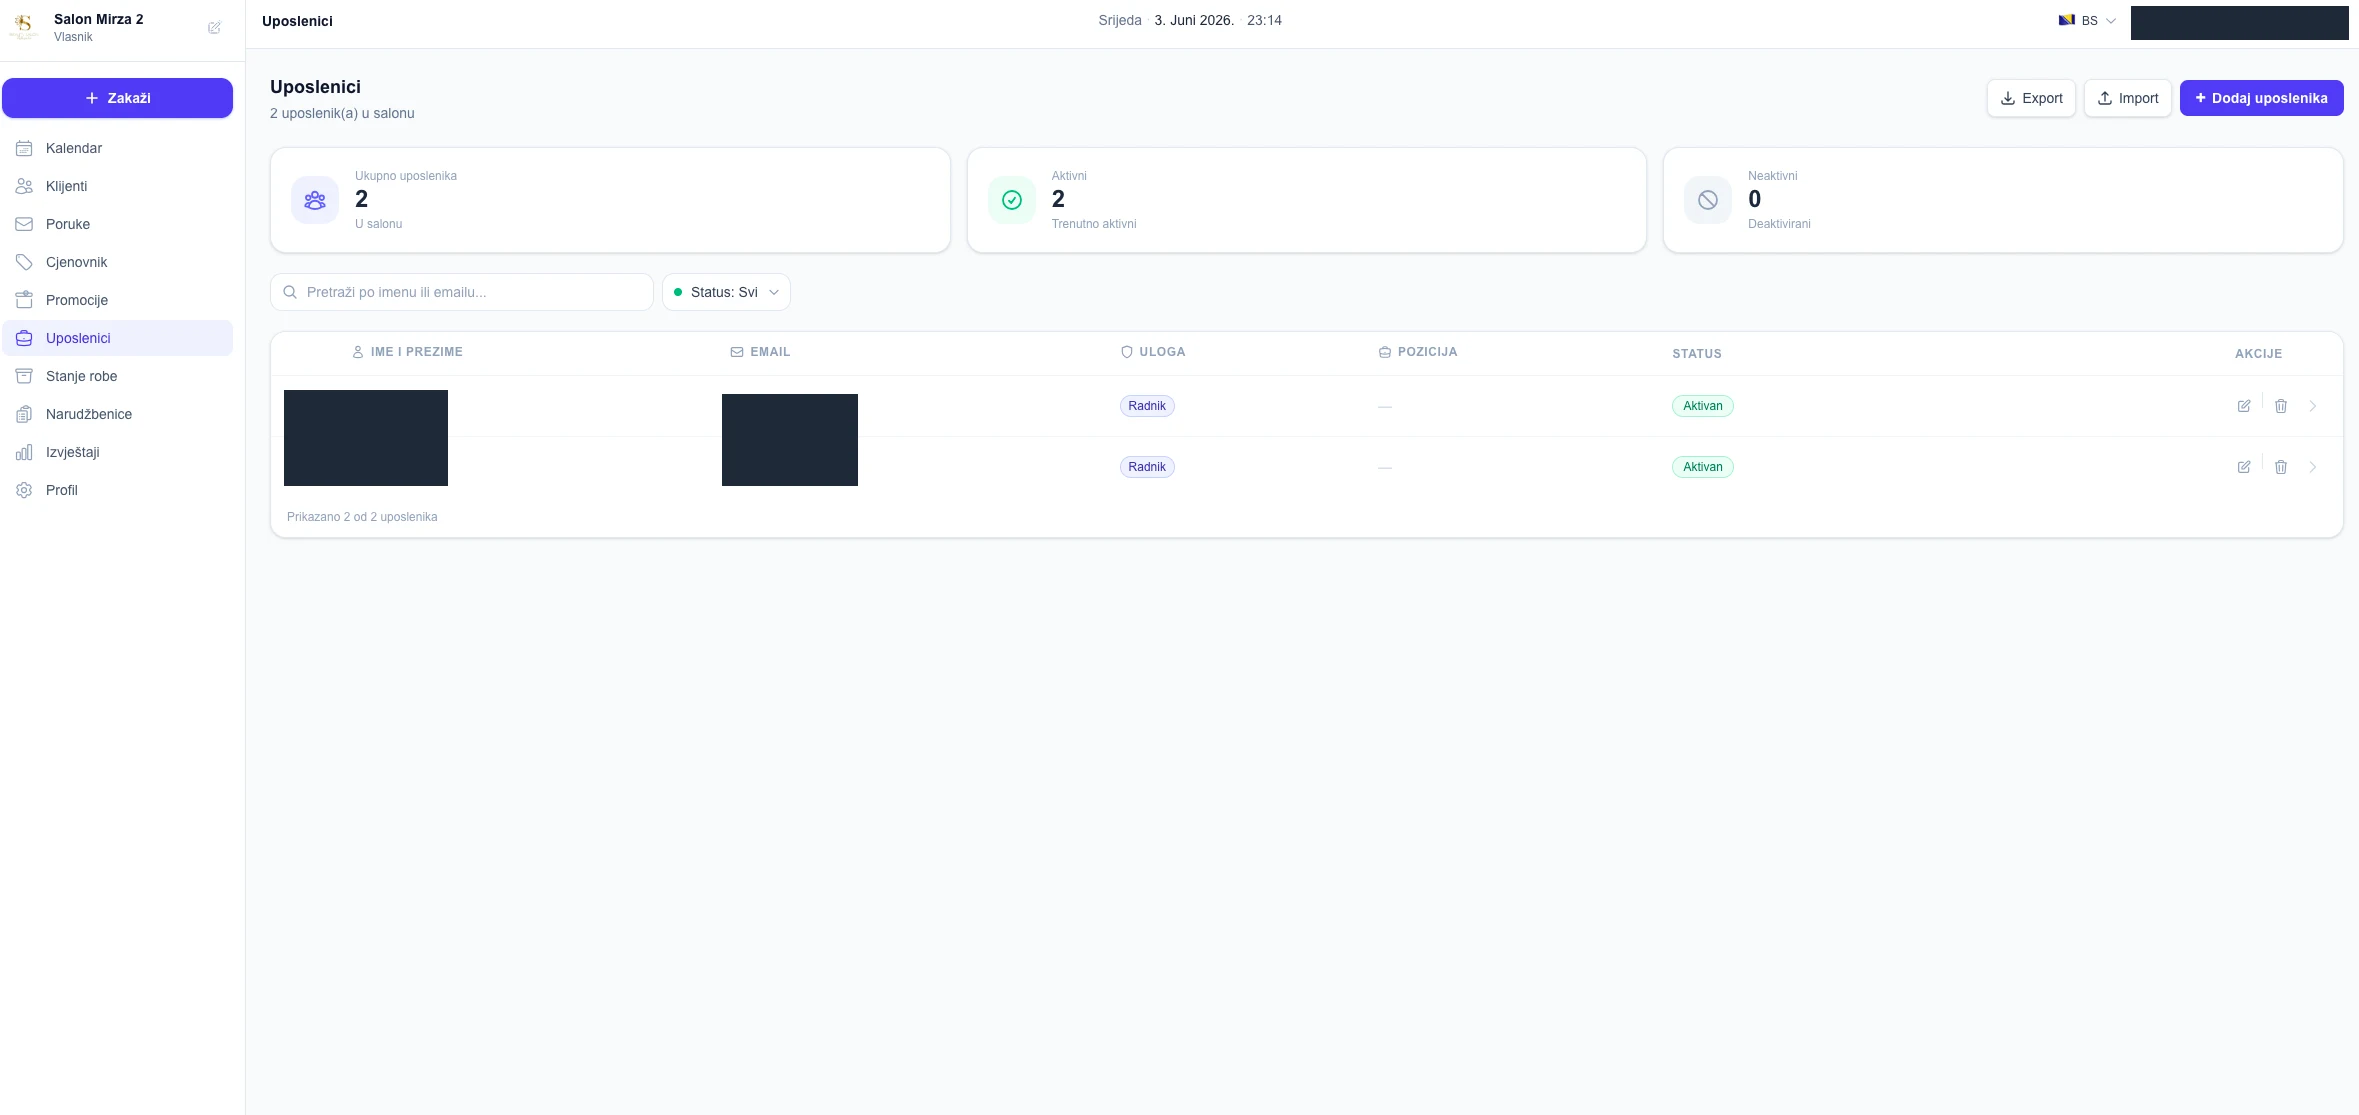Open Cjenovnik price list
This screenshot has width=2359, height=1115.
117,262
